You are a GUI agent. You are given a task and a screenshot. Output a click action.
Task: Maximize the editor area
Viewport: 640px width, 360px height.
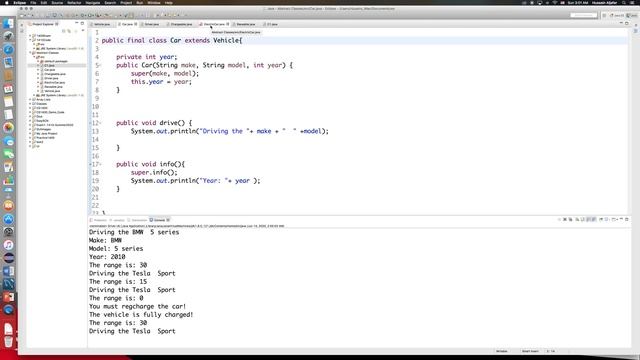click(627, 24)
